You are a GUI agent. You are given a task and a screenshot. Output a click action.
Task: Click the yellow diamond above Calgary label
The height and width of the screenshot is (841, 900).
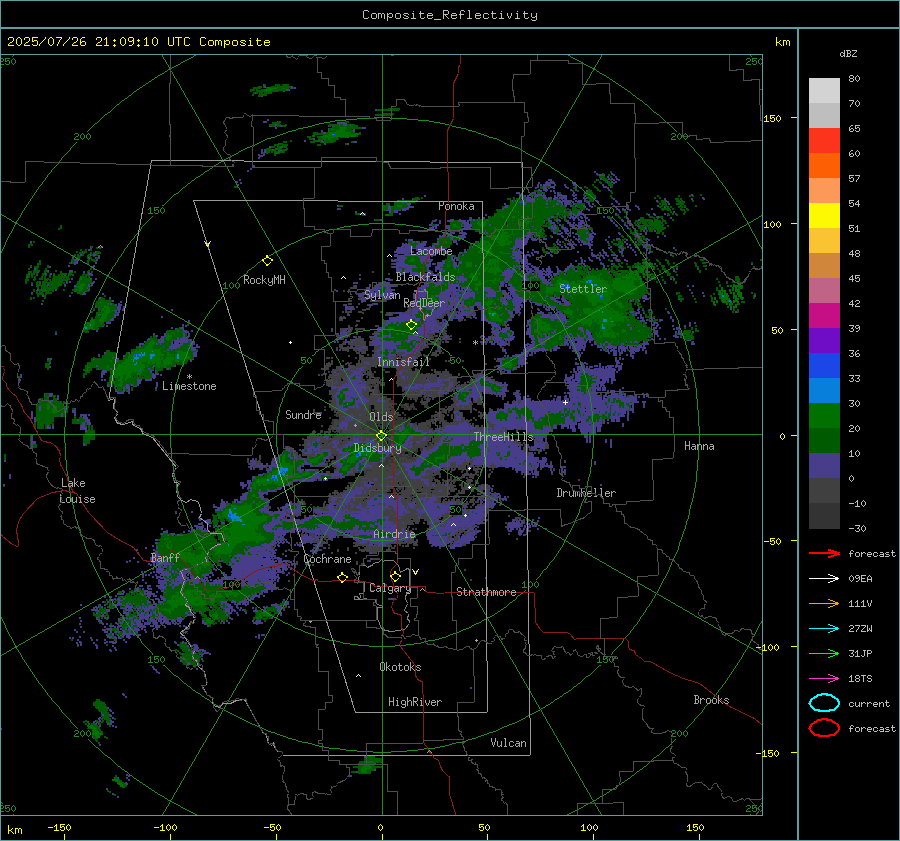(395, 576)
